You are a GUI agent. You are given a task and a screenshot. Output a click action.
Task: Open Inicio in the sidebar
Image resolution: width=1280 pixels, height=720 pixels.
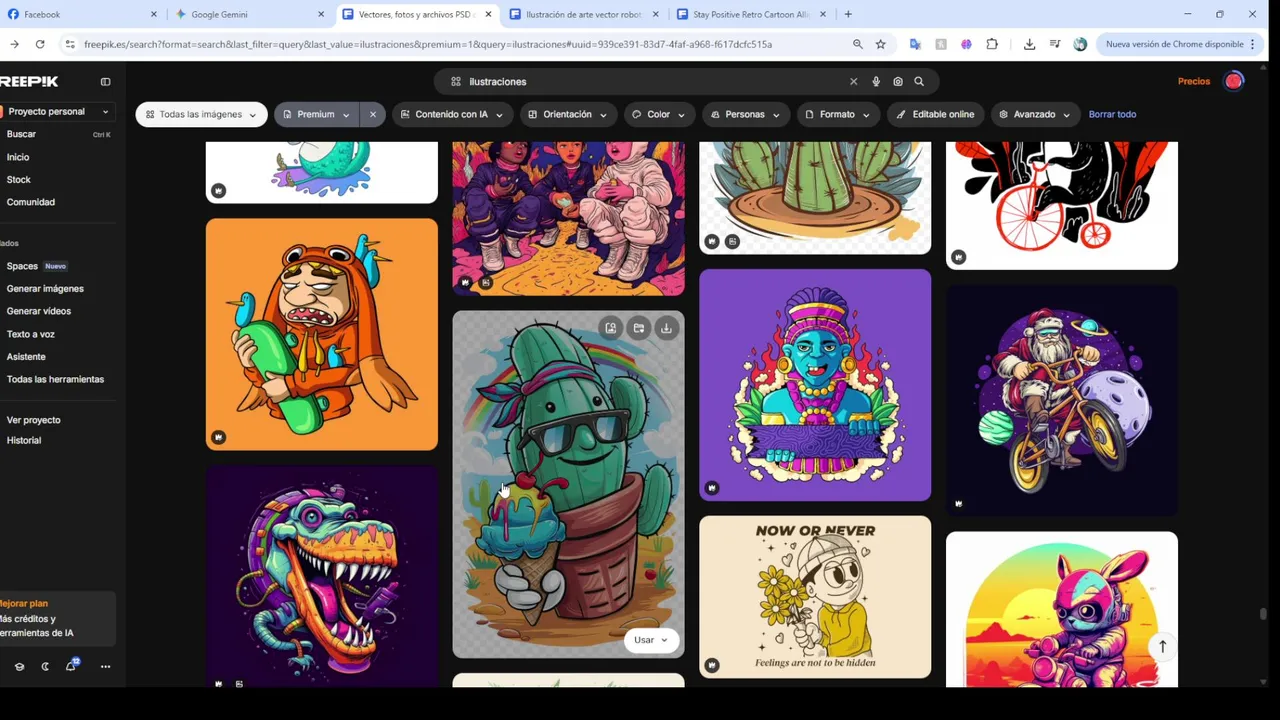pos(18,157)
